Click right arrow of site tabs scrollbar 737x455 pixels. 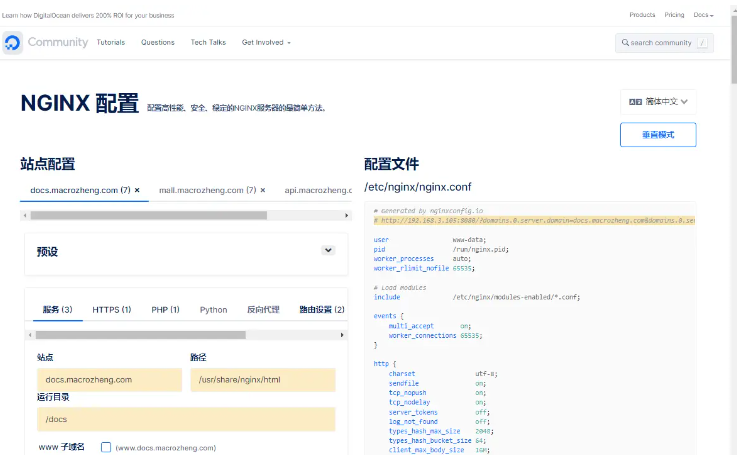click(x=347, y=215)
